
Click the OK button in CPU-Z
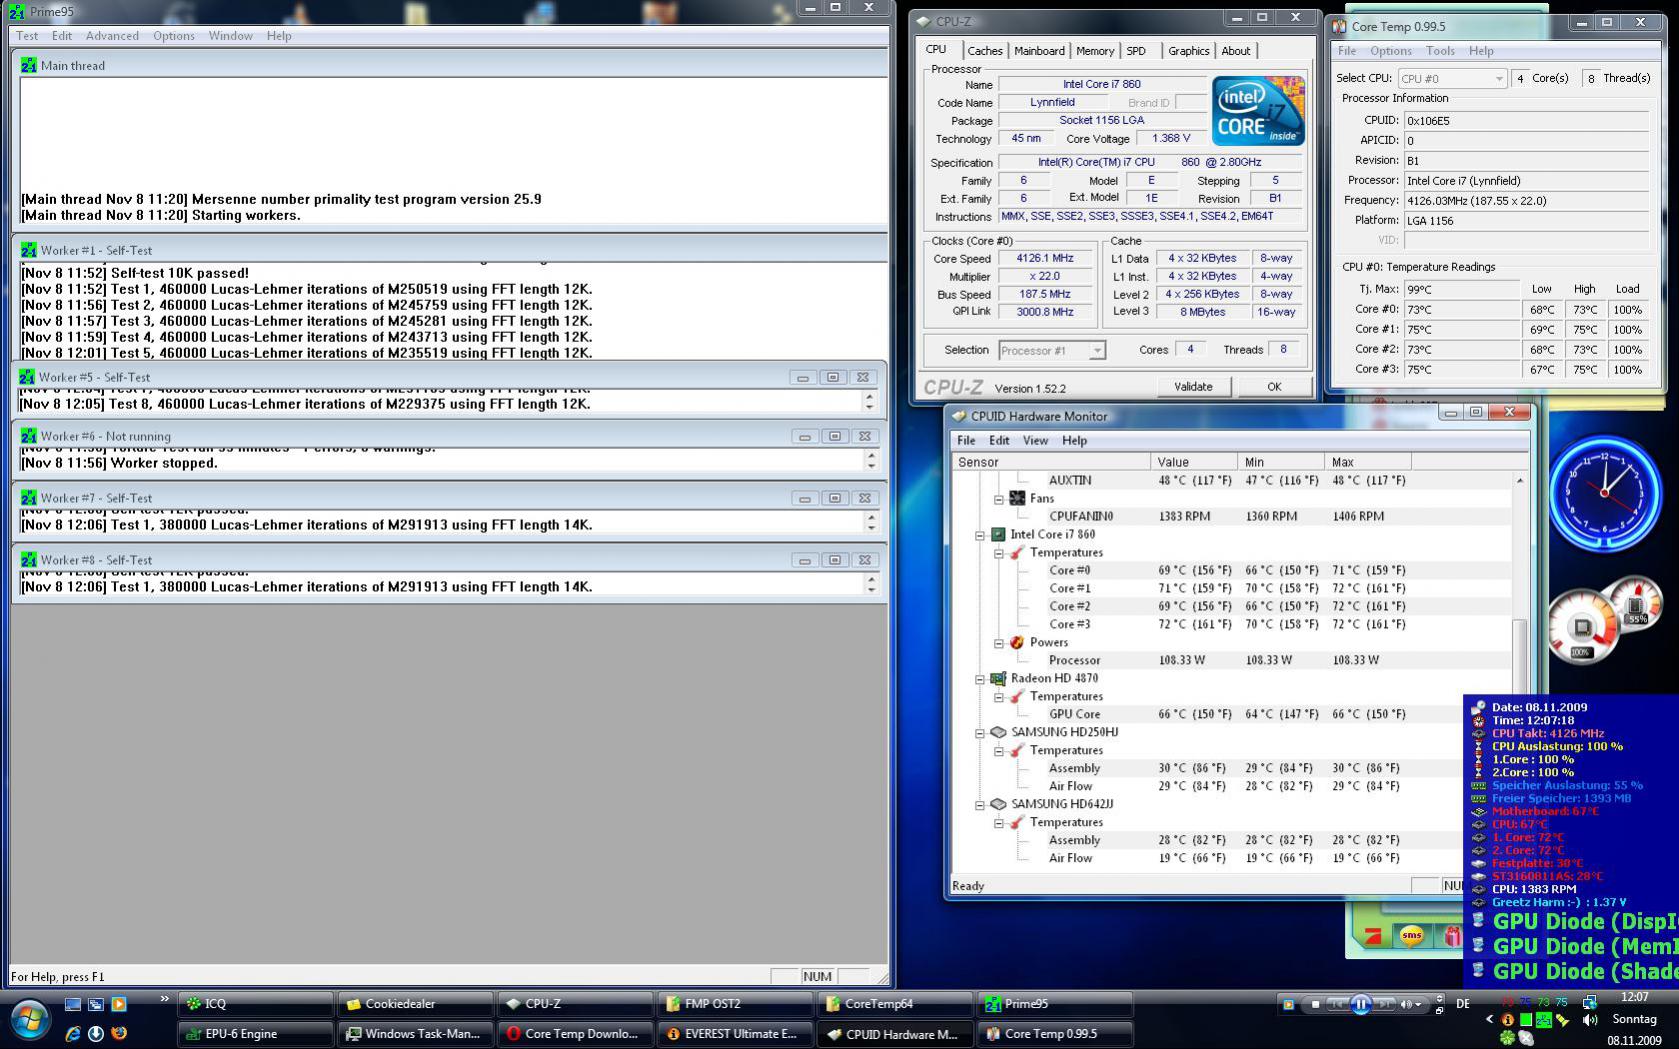[x=1274, y=387]
